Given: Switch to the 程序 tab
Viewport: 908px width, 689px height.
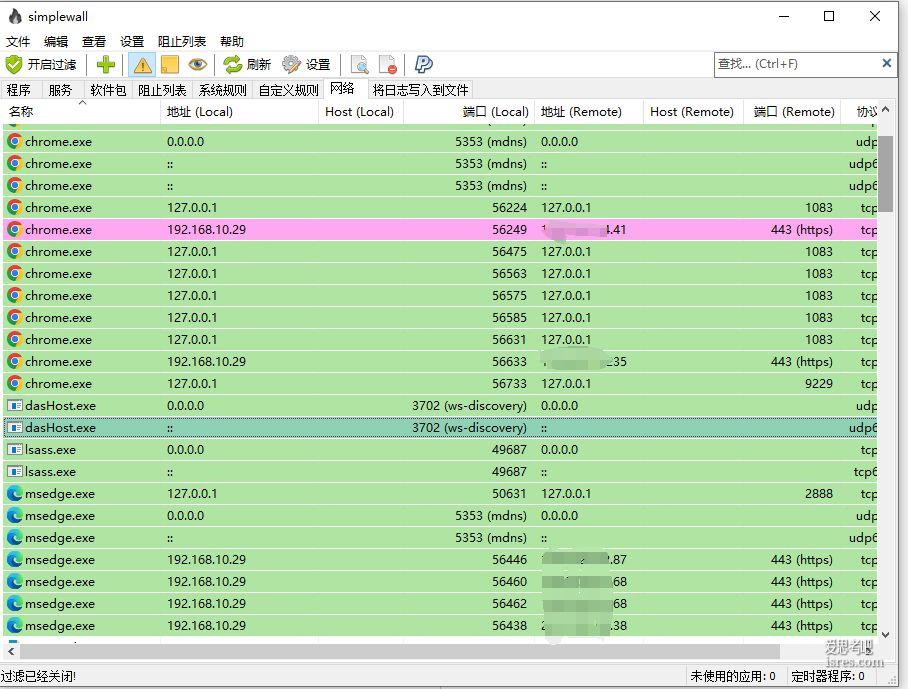Looking at the screenshot, I should (19, 90).
